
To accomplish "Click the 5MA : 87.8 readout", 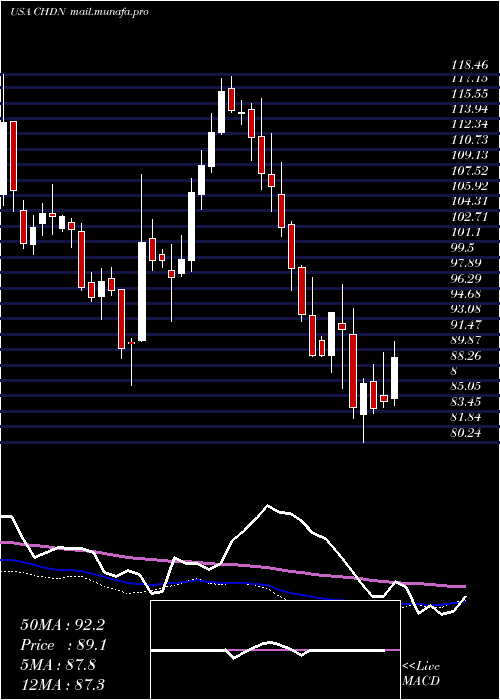I will tap(58, 665).
